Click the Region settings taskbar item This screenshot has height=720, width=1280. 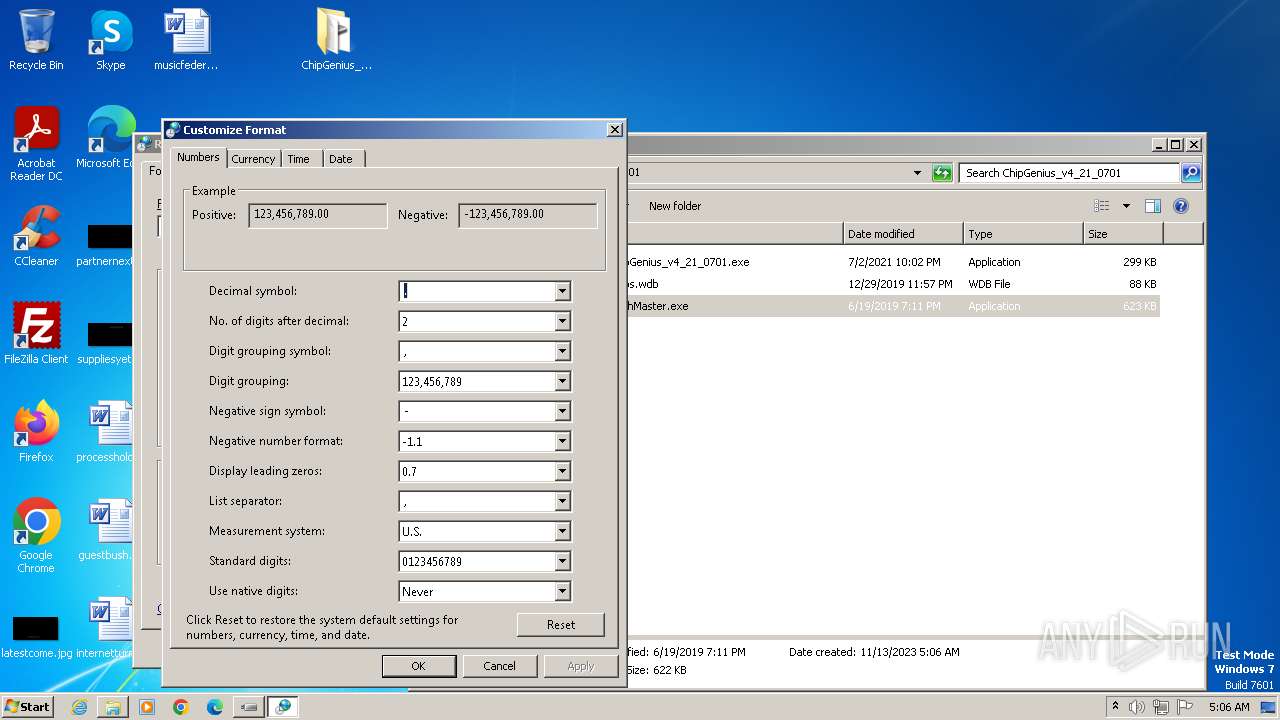coord(283,707)
